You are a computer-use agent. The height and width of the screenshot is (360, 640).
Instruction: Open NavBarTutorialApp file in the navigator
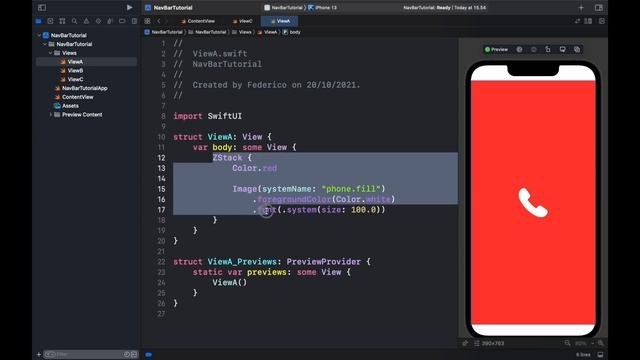81,88
